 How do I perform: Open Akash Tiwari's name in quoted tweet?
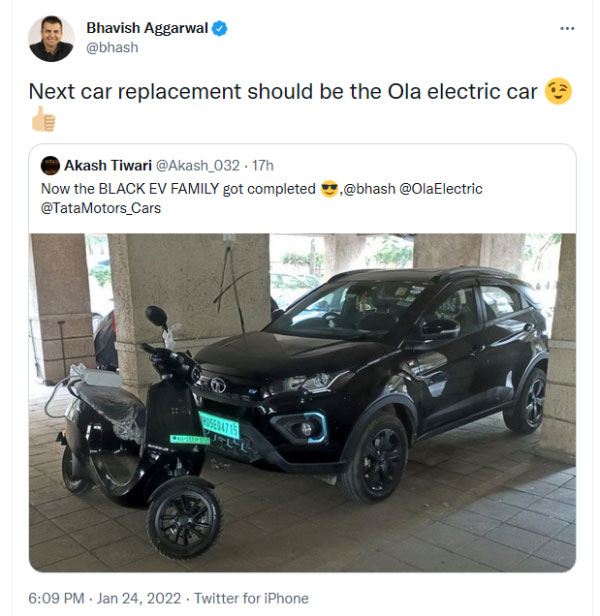pos(108,165)
